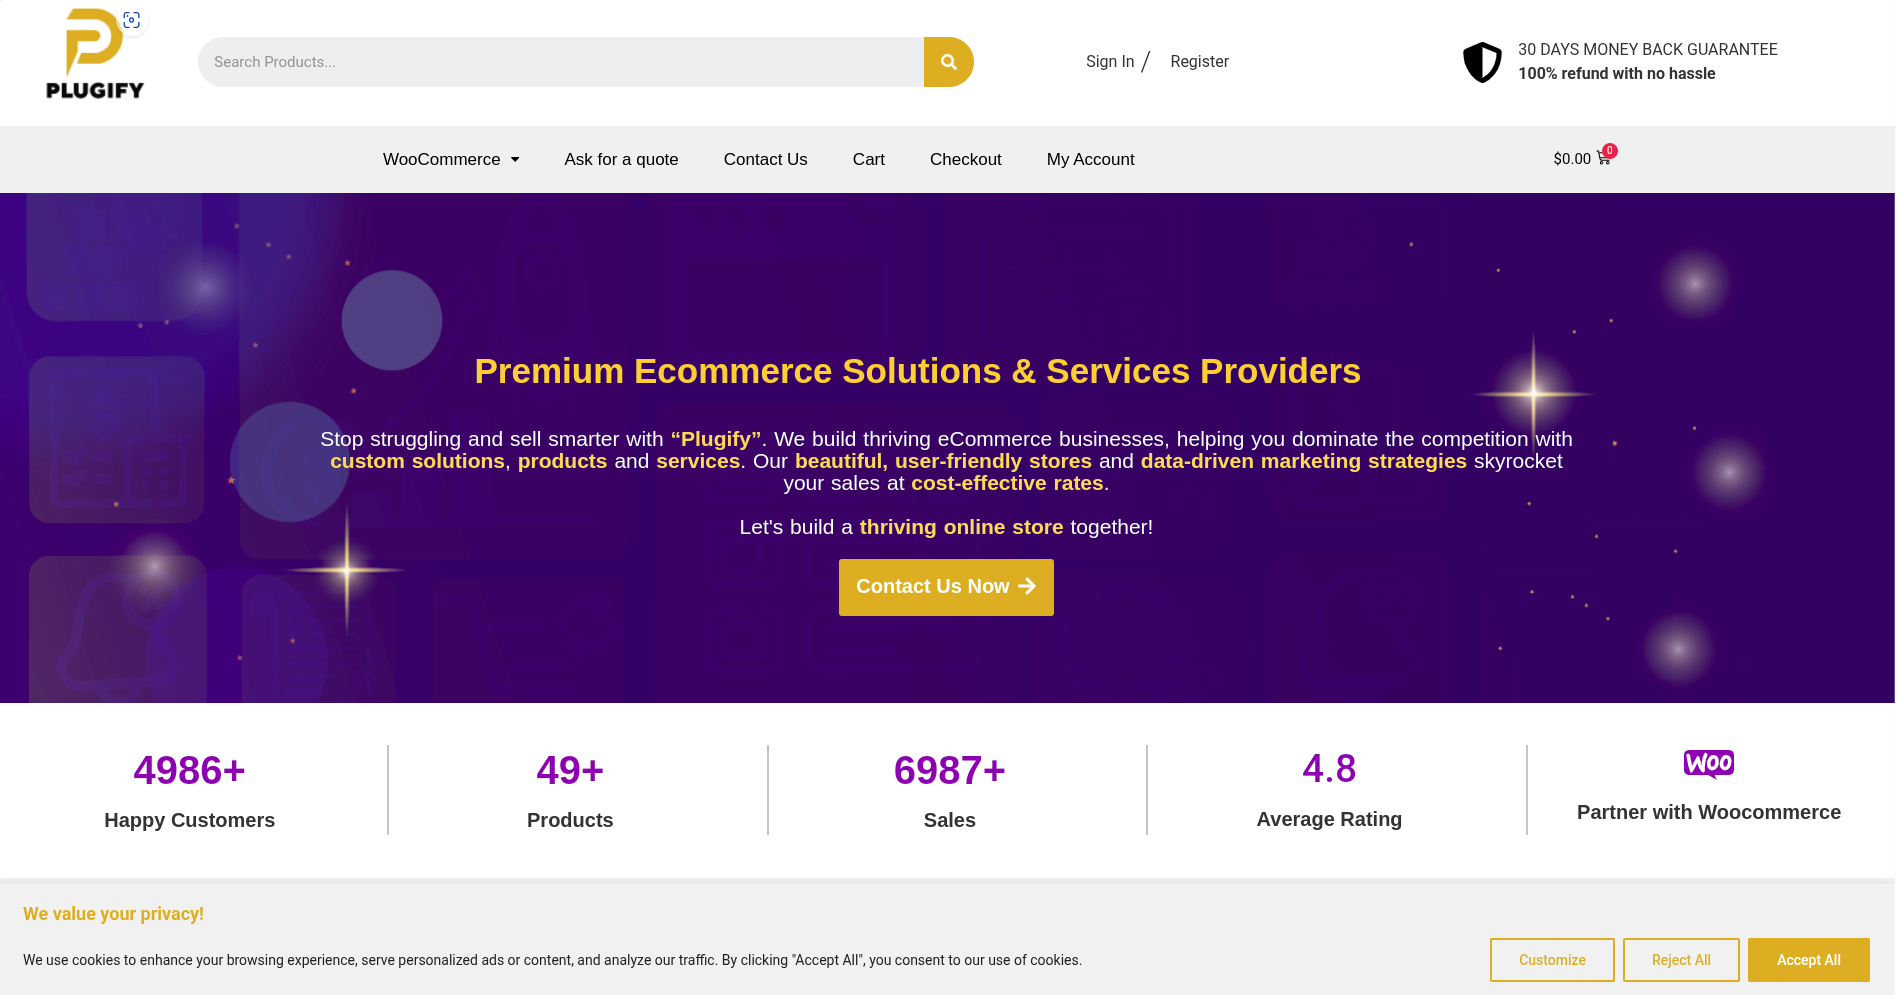Accept all cookies

tap(1808, 959)
